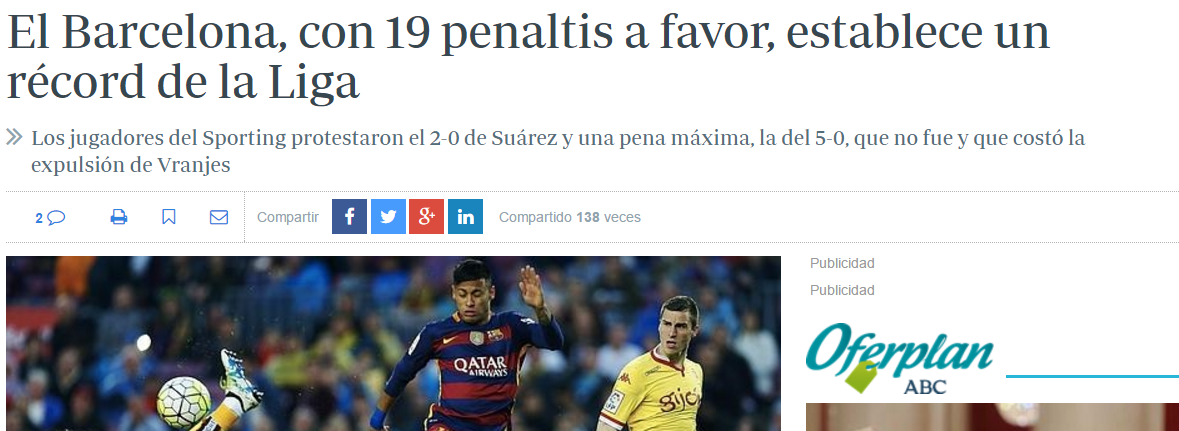Click the comment count number 2
Viewport: 1179px width, 431px height.
(39, 218)
